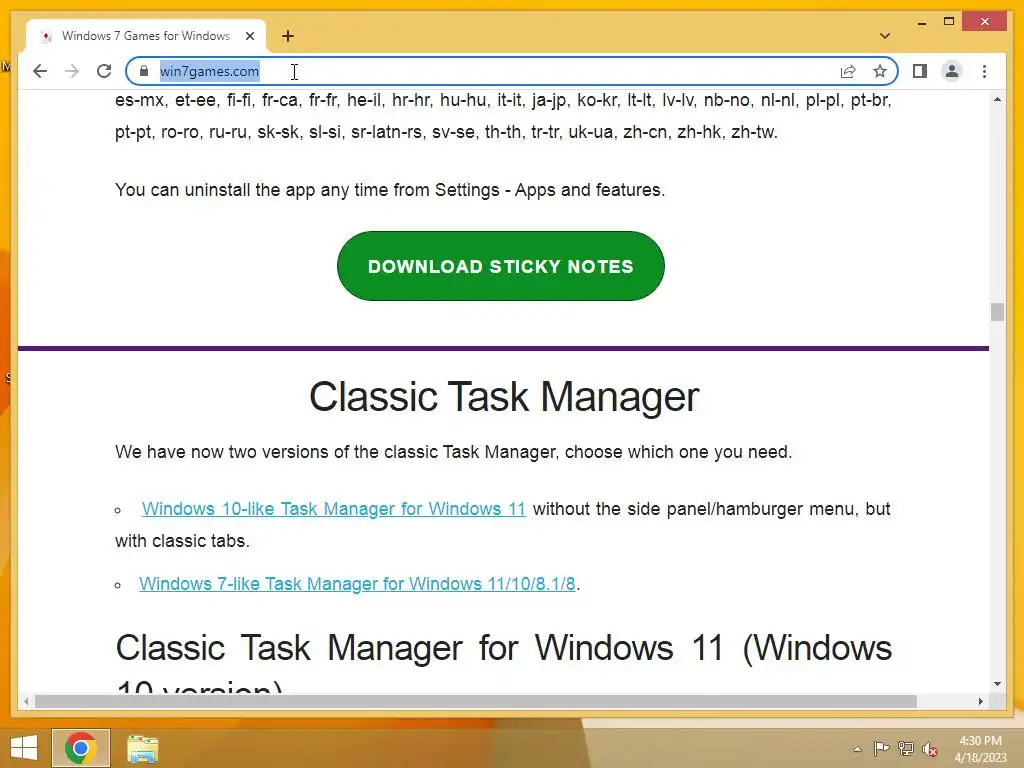Open Chrome three-dot menu
The image size is (1024, 768).
[984, 71]
